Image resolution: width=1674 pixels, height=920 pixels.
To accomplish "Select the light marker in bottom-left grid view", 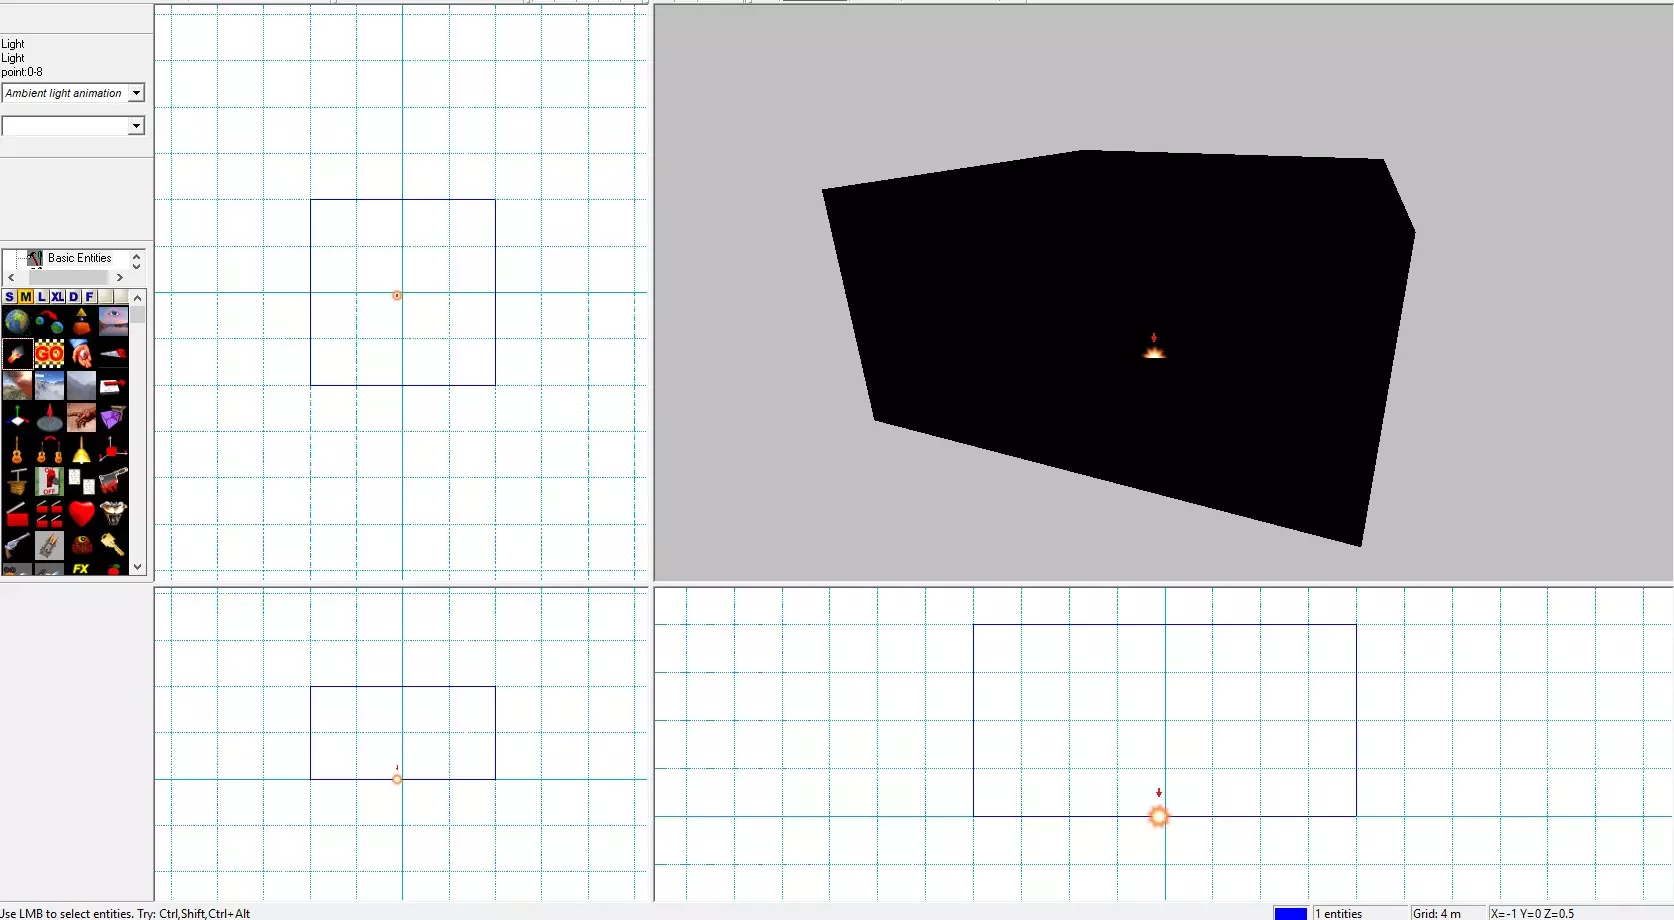I will coord(397,779).
